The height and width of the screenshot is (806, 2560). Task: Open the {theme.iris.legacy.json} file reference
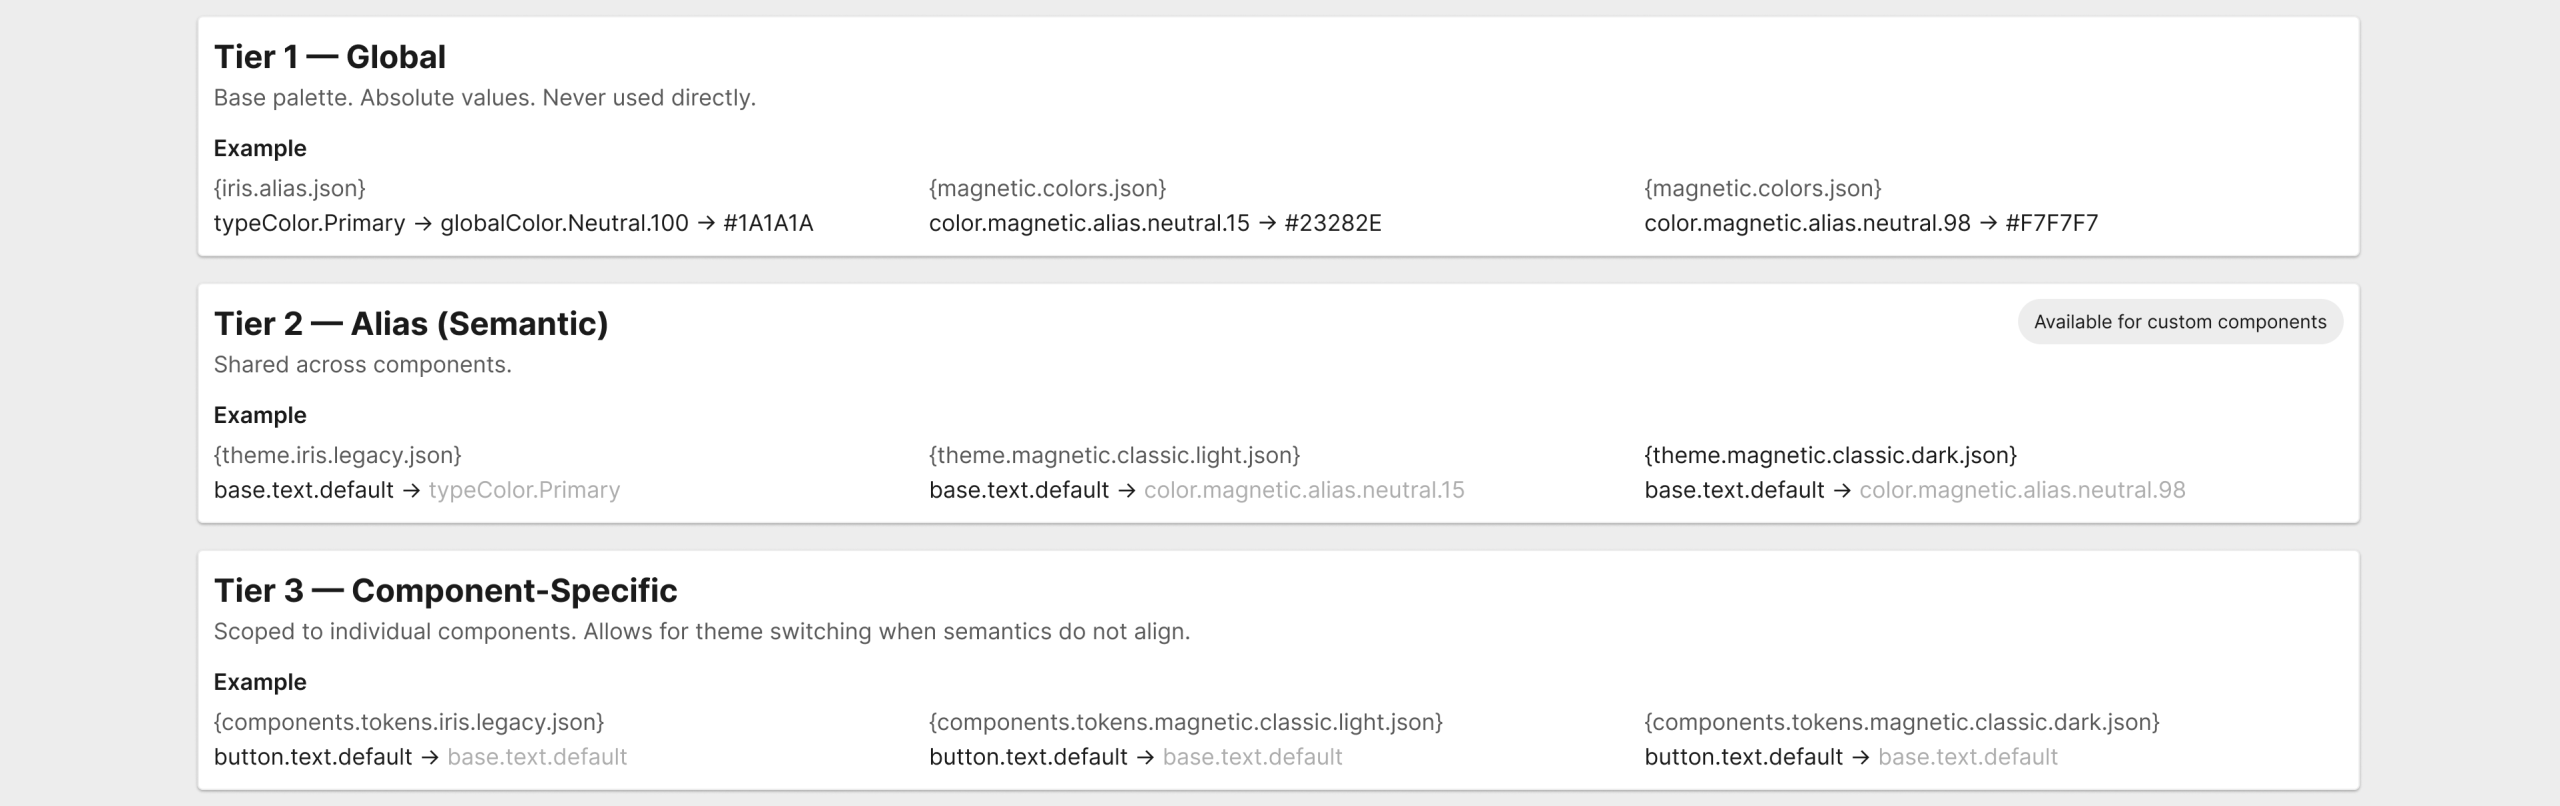pos(338,455)
